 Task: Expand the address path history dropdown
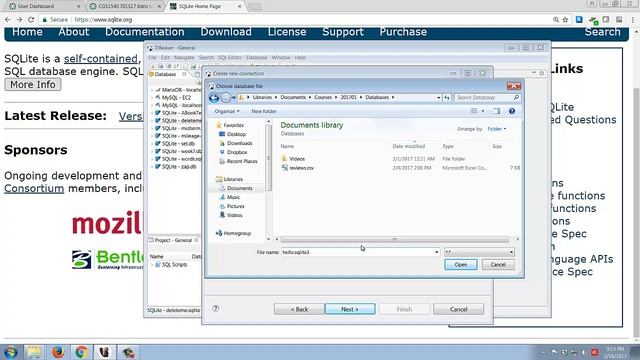click(x=439, y=98)
